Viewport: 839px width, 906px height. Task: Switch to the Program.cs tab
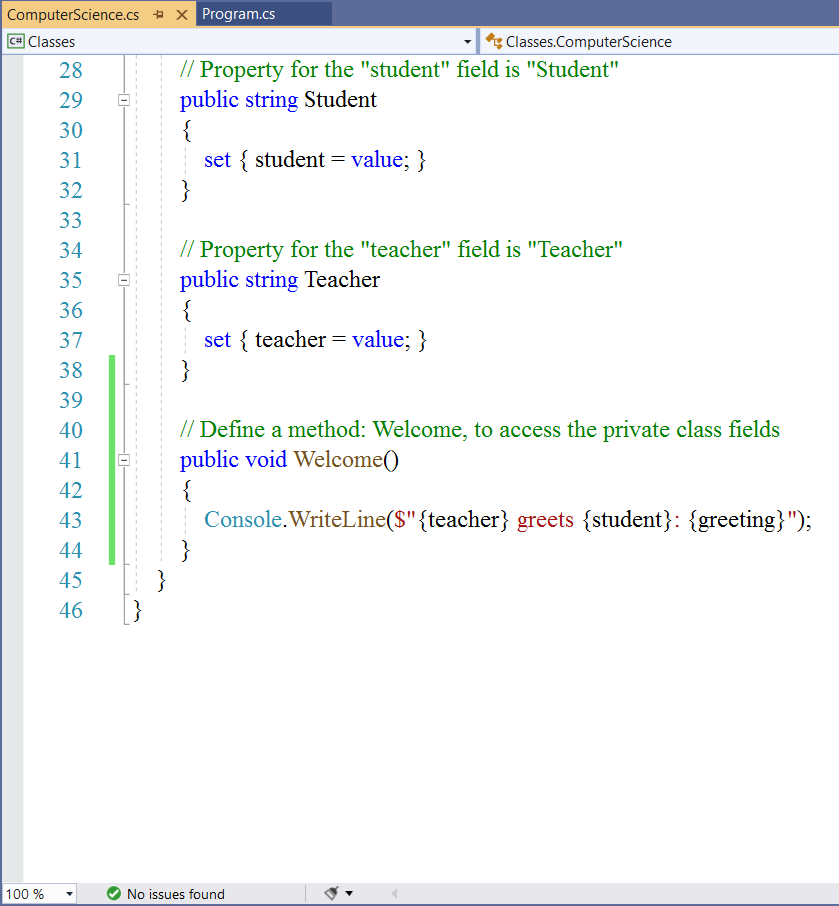click(x=238, y=14)
